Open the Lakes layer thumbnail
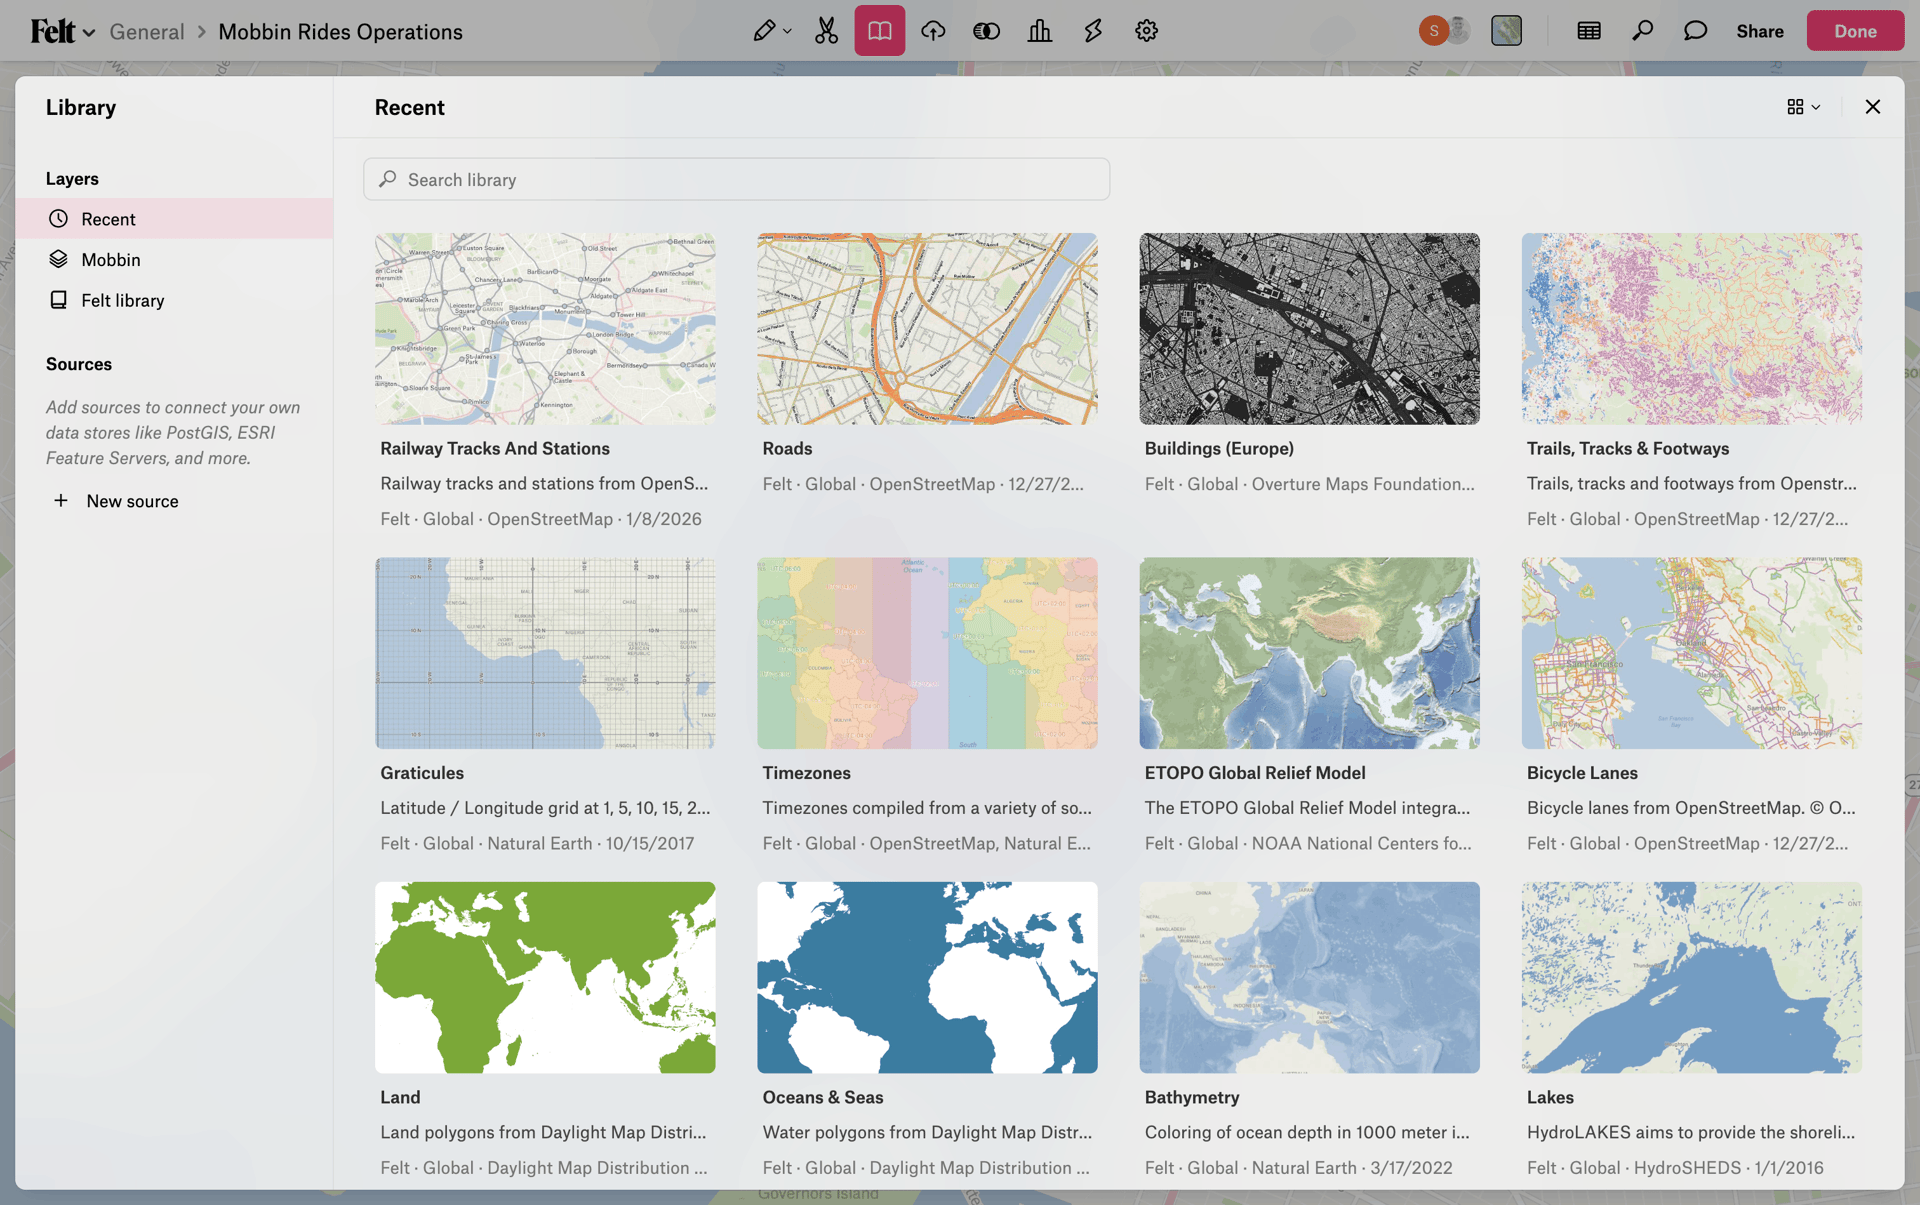The image size is (1920, 1205). point(1691,977)
